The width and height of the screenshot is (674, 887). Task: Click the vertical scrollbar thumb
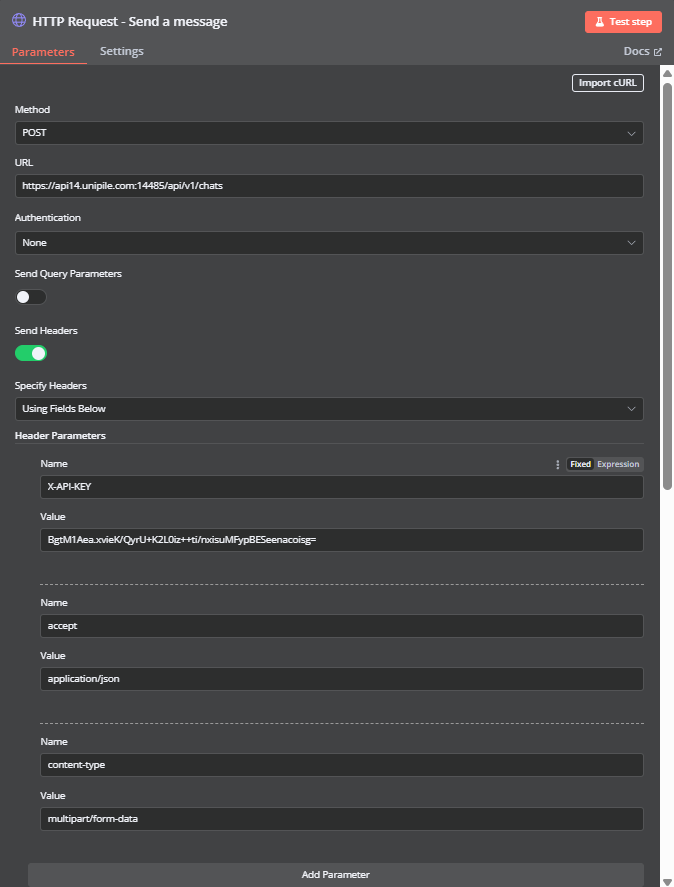(667, 286)
